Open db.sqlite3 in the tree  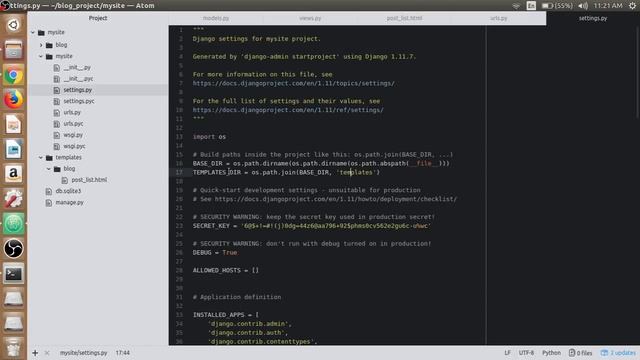[x=68, y=191]
